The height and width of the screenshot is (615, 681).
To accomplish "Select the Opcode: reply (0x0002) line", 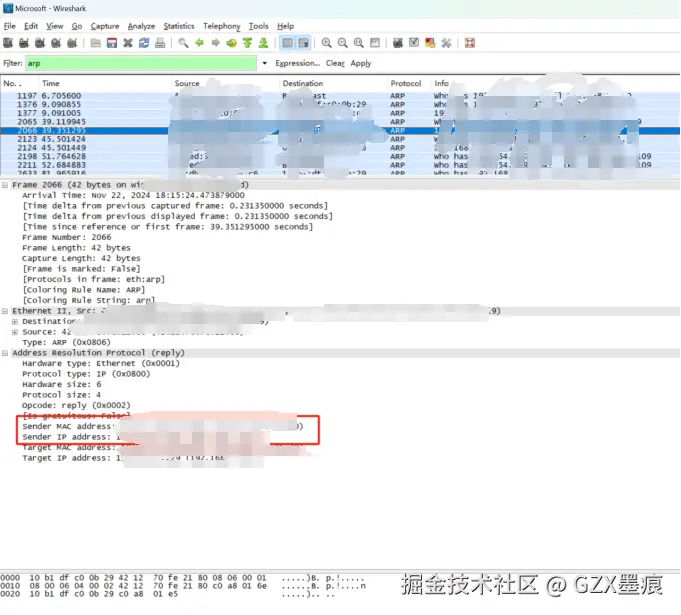I will tap(76, 405).
